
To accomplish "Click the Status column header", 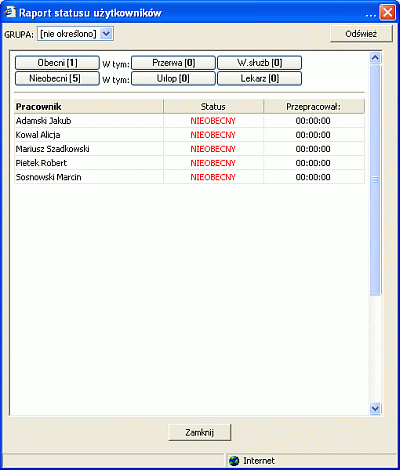I will (x=213, y=107).
